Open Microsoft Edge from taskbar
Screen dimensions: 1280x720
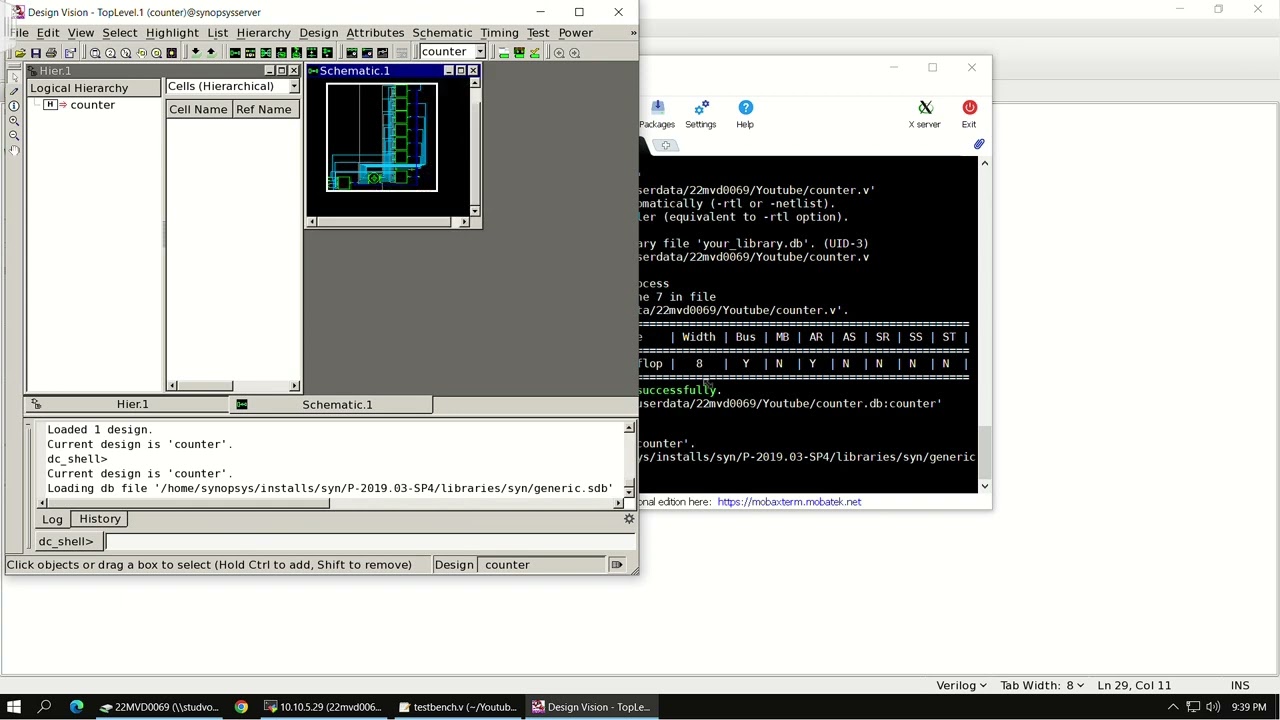(x=76, y=707)
